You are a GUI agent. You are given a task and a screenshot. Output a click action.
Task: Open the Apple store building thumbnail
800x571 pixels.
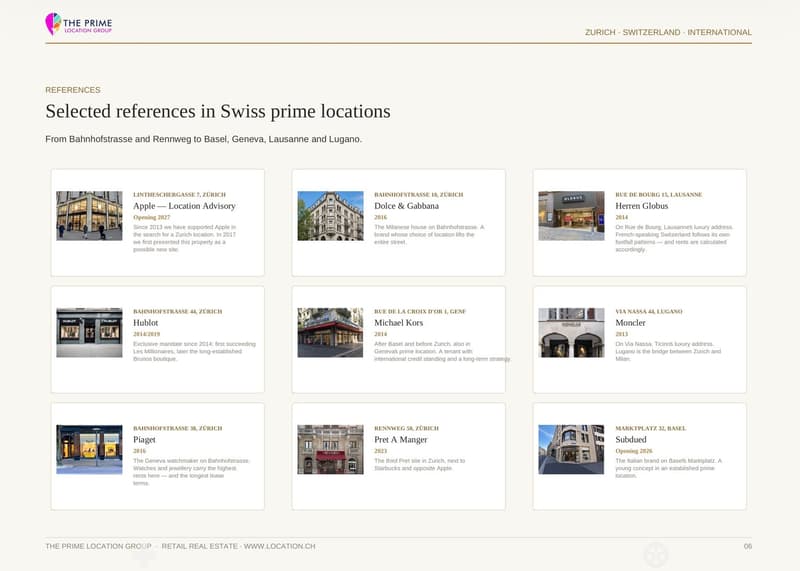tap(89, 215)
